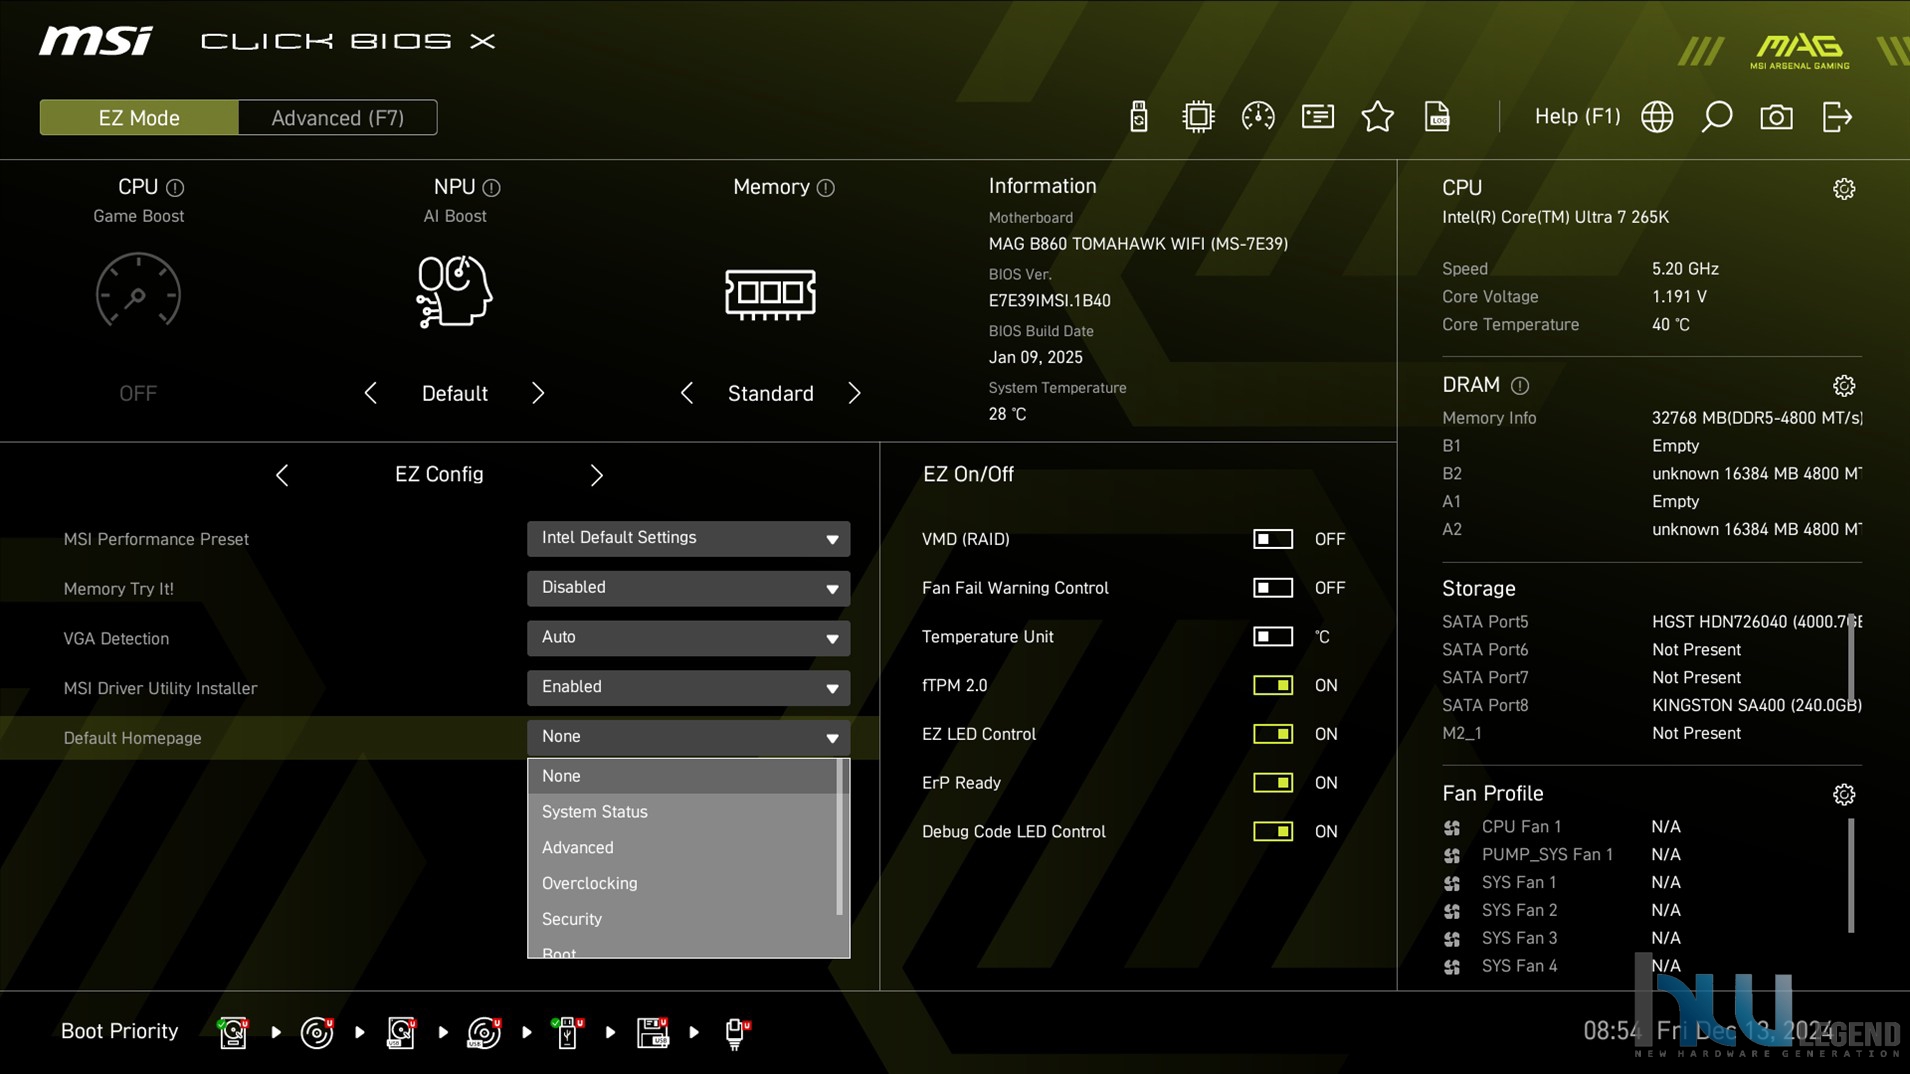Click the NPU AI Boost head icon
The width and height of the screenshot is (1910, 1074).
tap(454, 291)
